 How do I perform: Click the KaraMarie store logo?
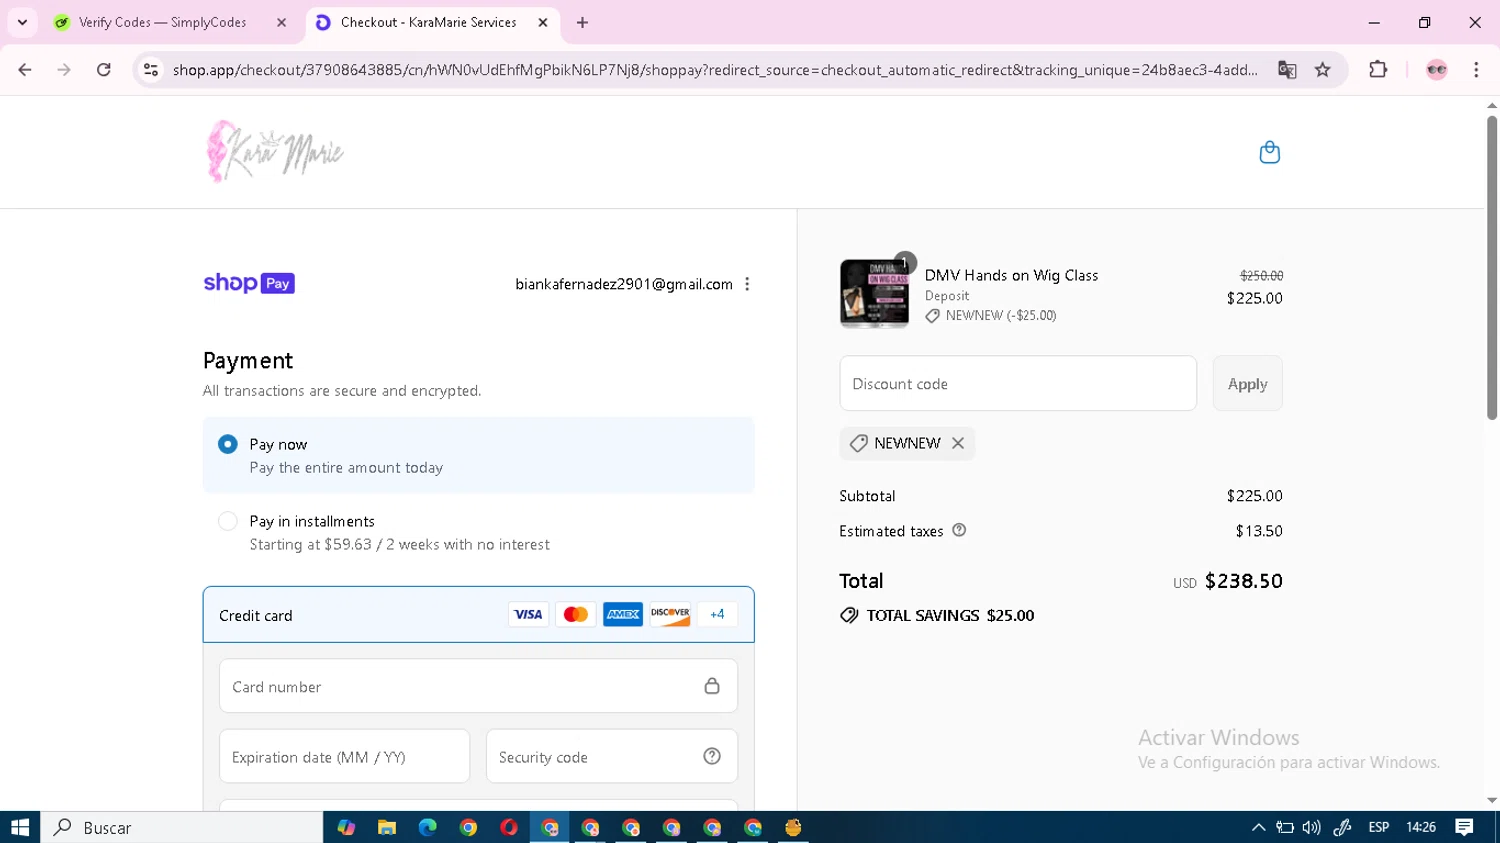pyautogui.click(x=275, y=152)
